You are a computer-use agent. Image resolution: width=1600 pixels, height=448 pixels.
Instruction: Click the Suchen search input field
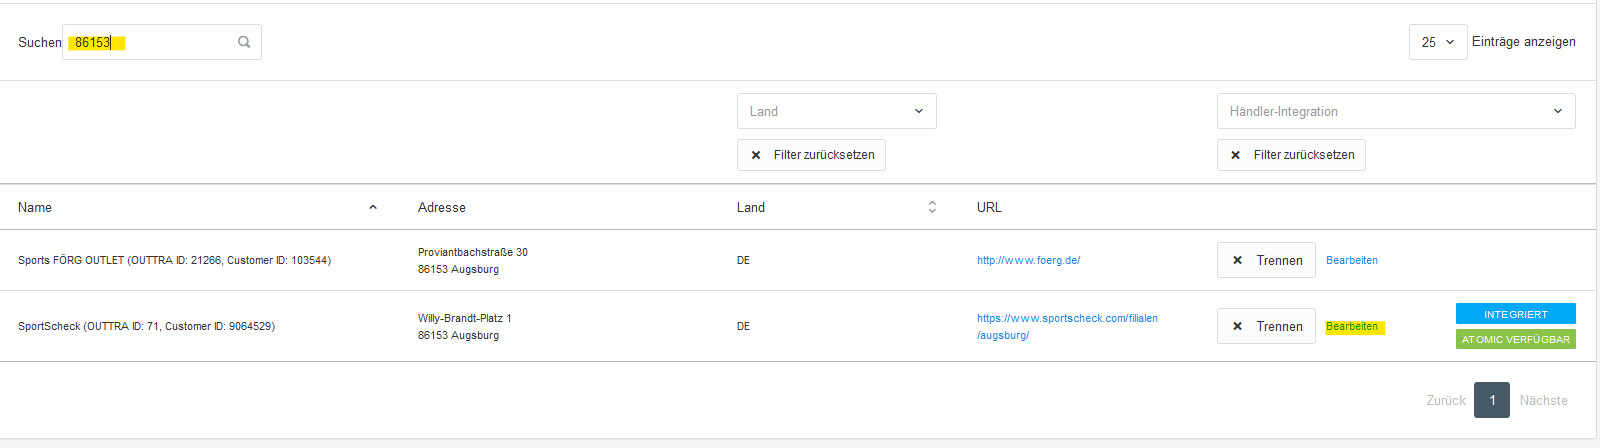pyautogui.click(x=162, y=42)
